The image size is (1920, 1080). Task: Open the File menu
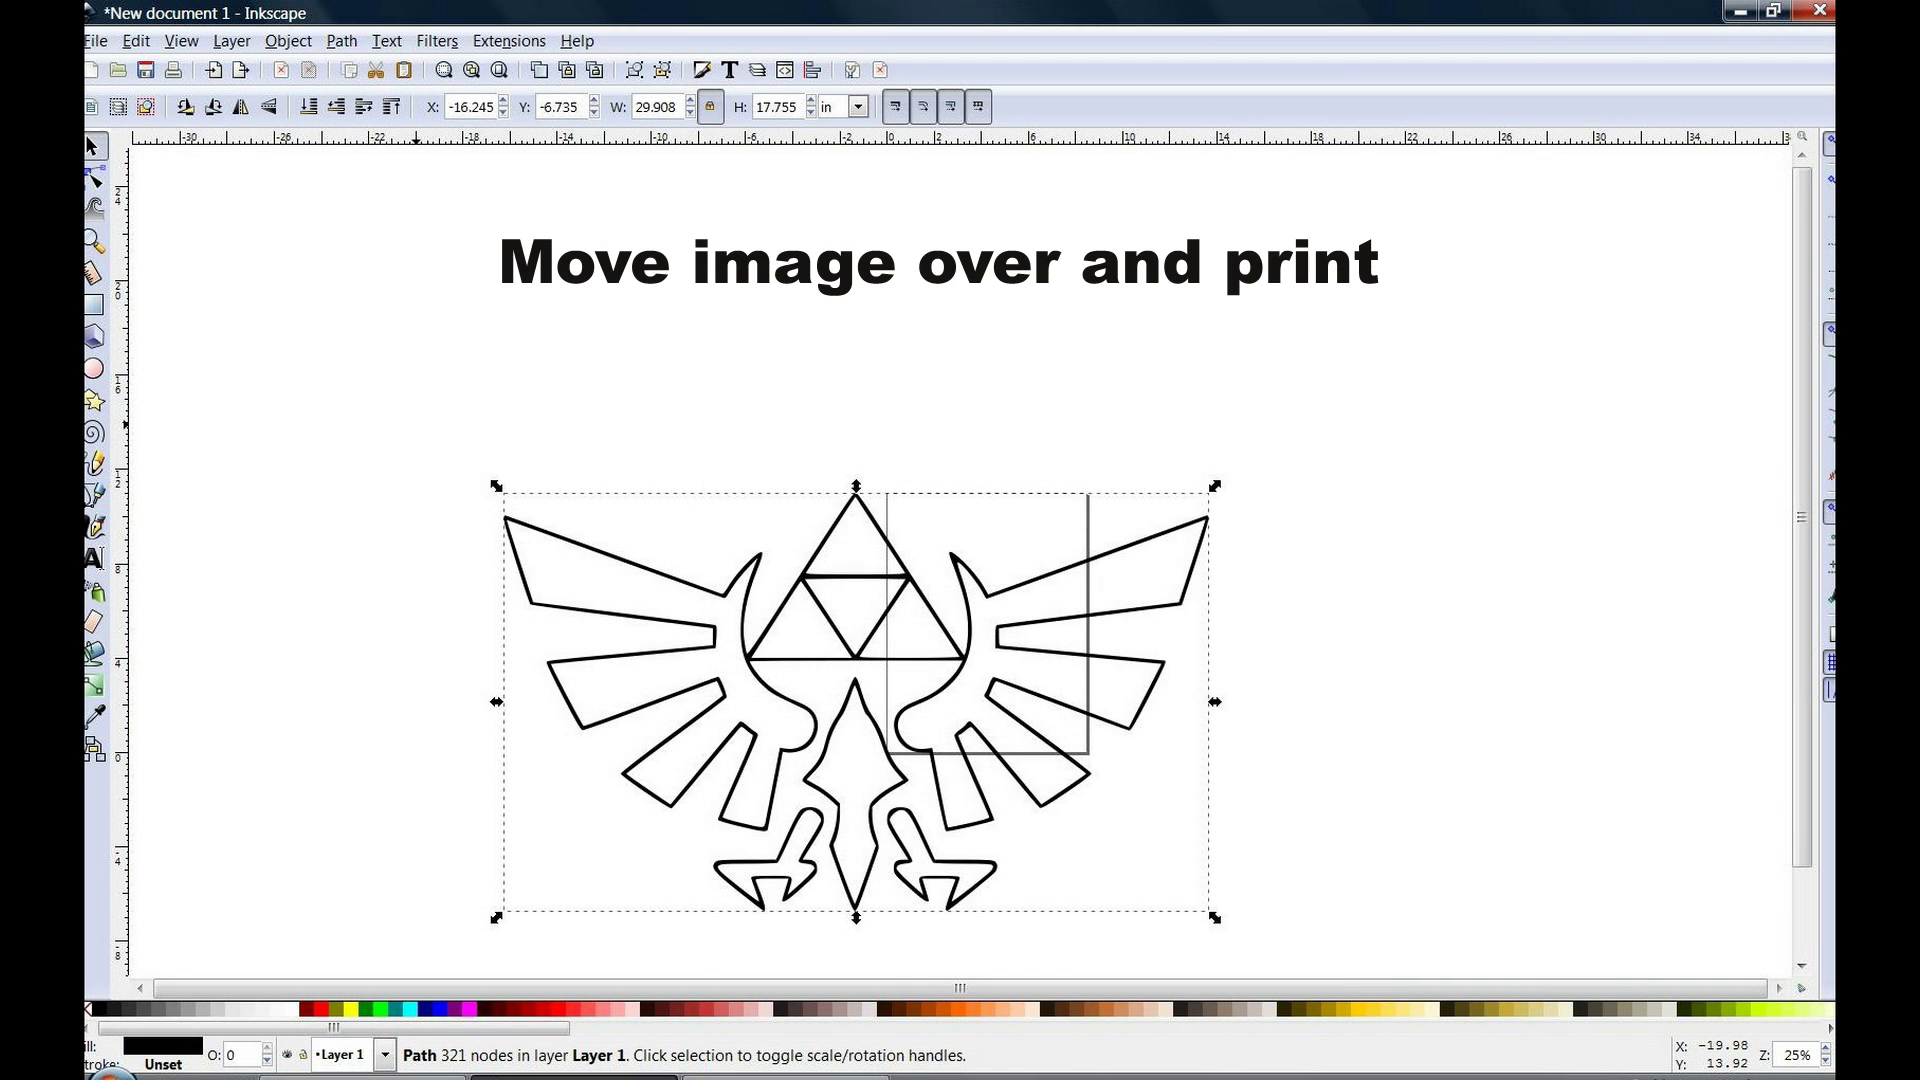click(x=95, y=40)
